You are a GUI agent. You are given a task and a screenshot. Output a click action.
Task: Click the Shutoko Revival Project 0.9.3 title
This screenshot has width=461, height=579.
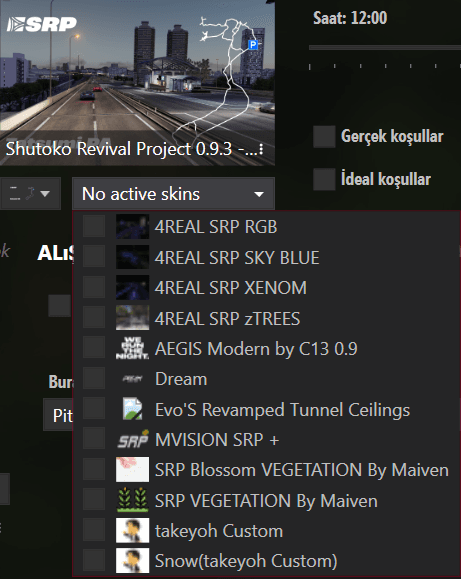(x=132, y=149)
